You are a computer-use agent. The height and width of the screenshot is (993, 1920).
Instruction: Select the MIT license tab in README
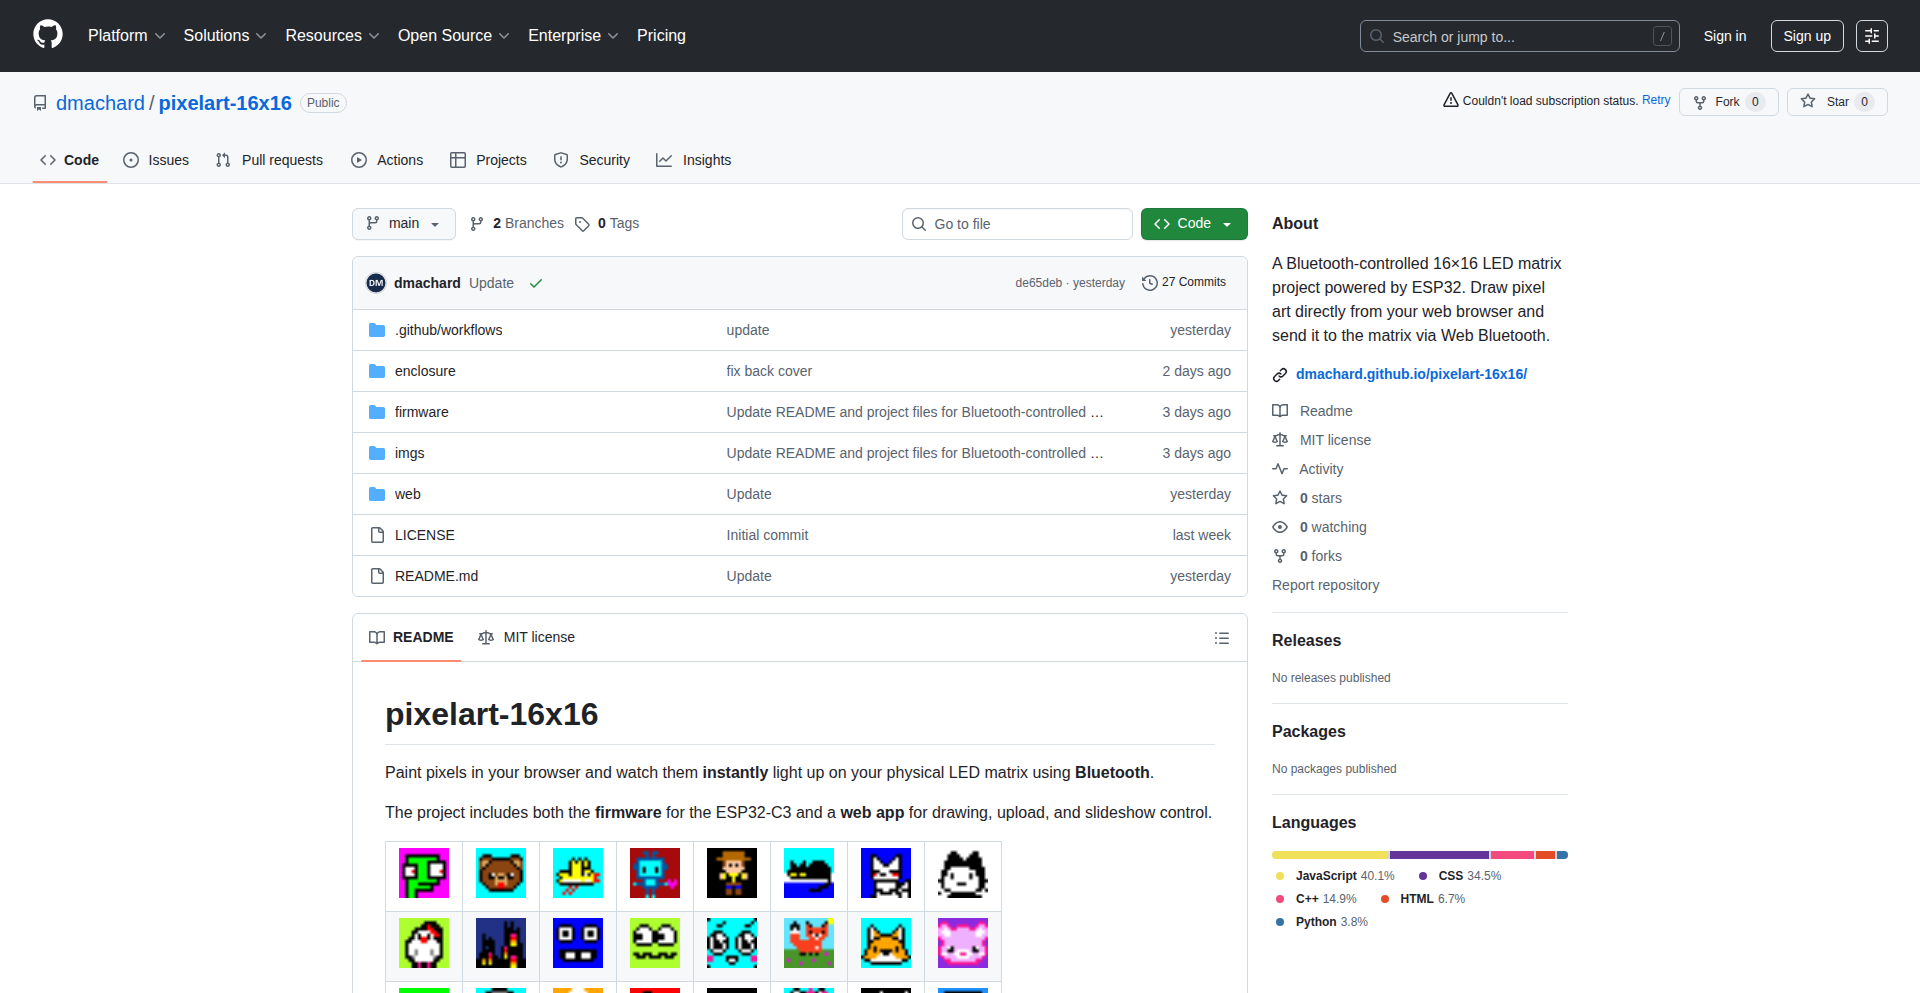coord(527,638)
